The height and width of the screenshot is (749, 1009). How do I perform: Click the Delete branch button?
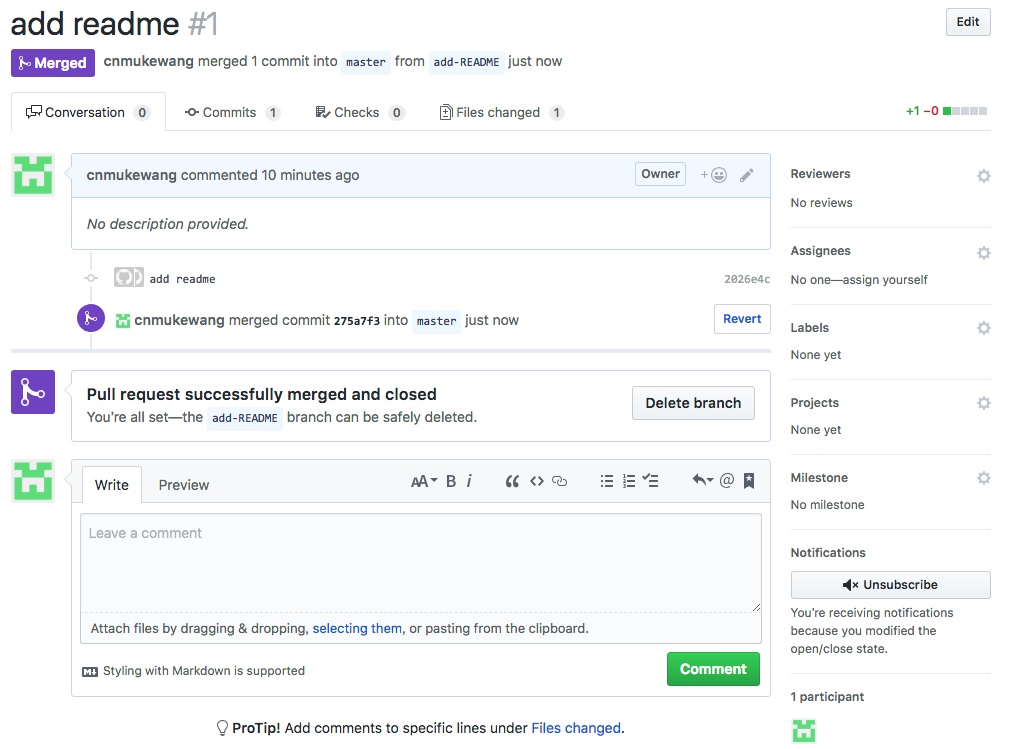(693, 403)
